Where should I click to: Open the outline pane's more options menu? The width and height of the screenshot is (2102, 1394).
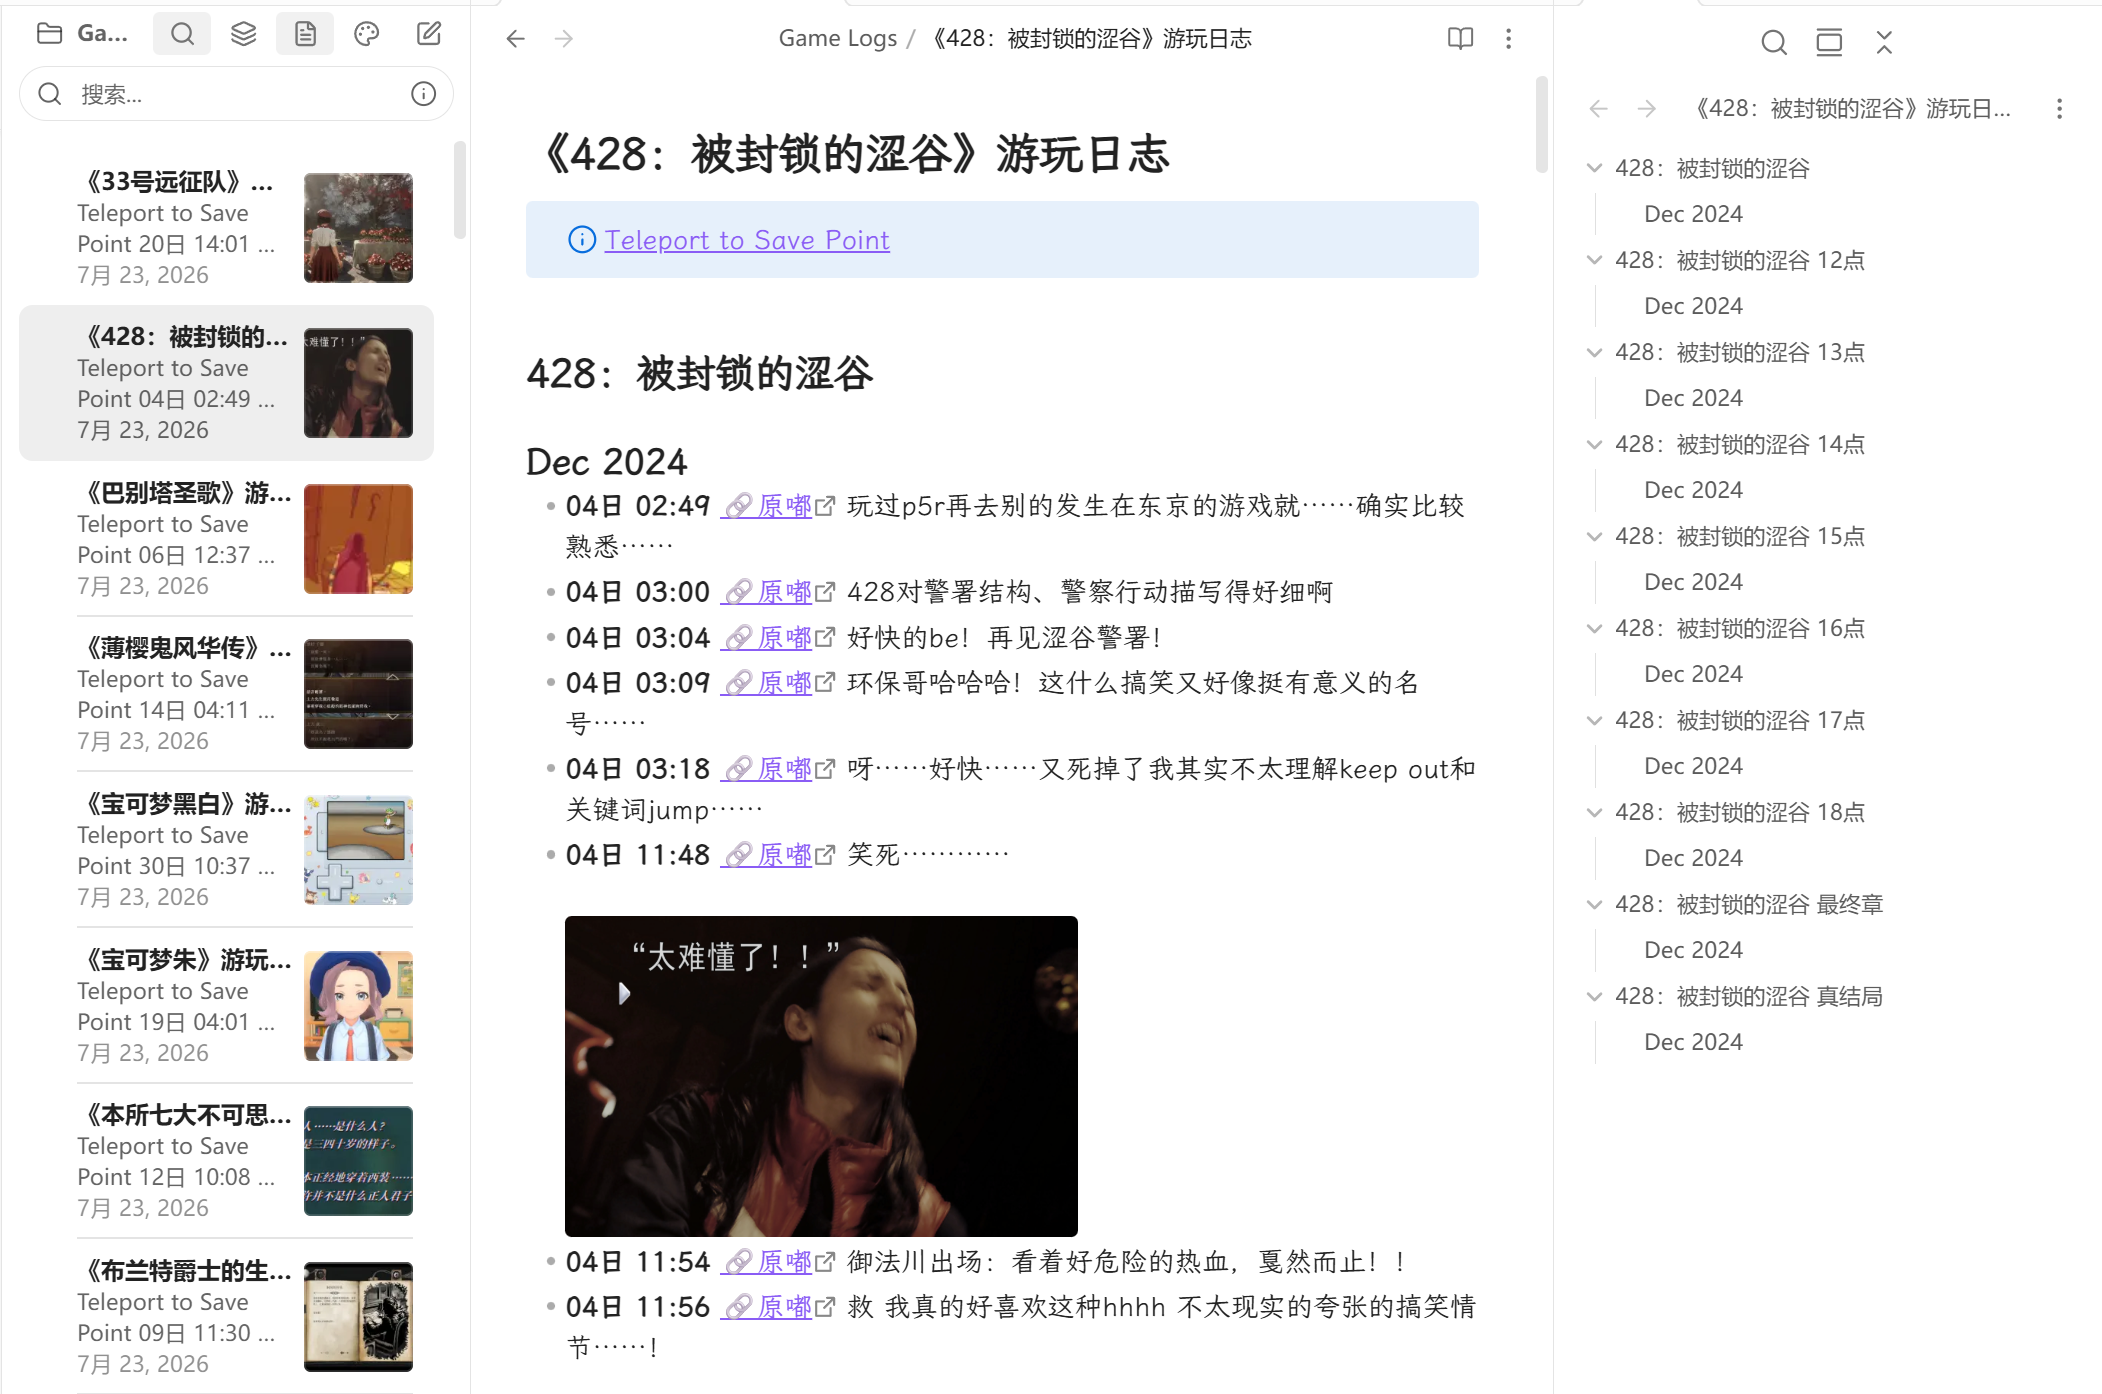tap(2060, 109)
